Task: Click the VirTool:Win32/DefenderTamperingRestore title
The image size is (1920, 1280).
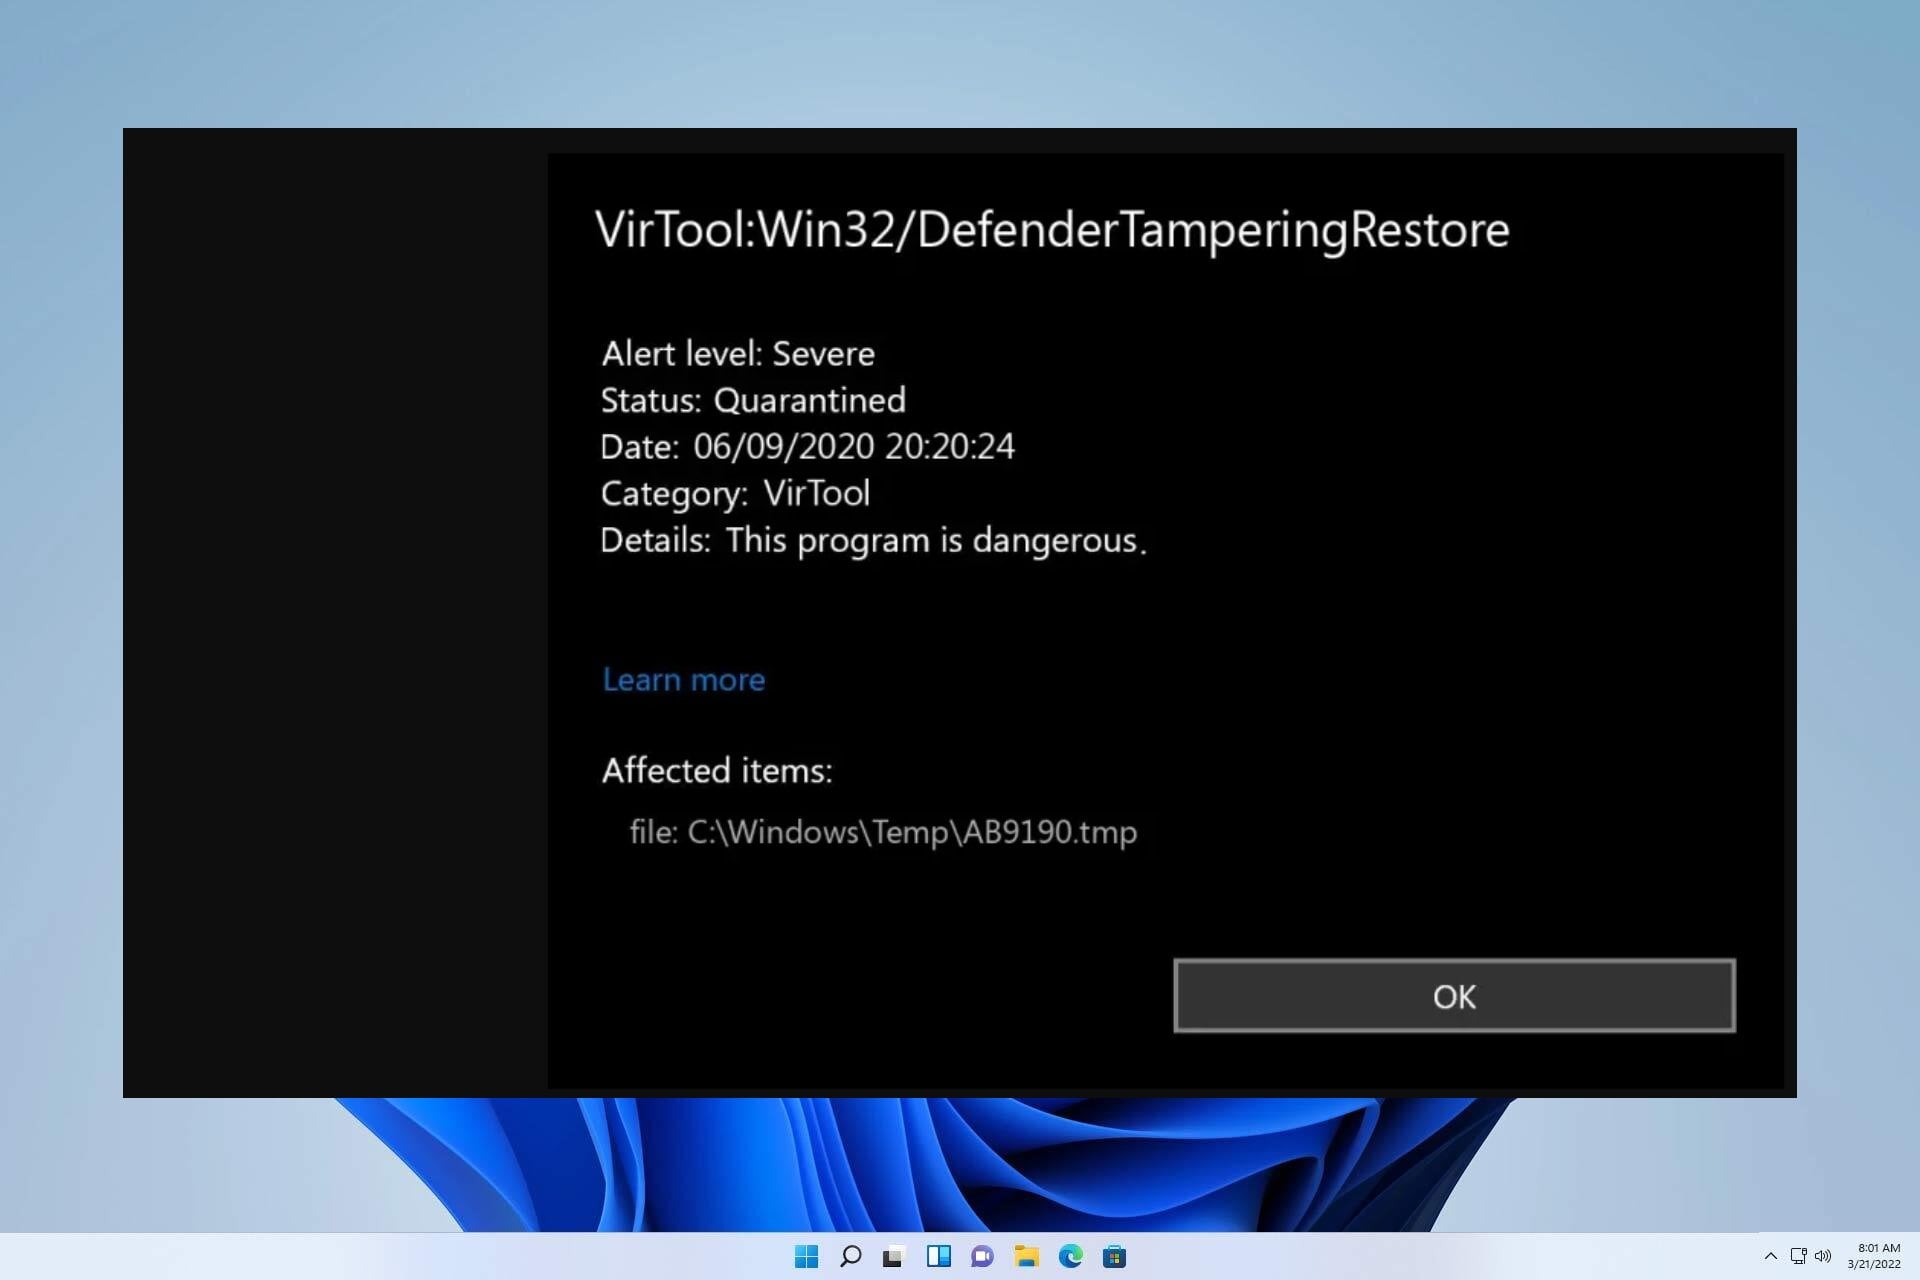Action: (1054, 229)
